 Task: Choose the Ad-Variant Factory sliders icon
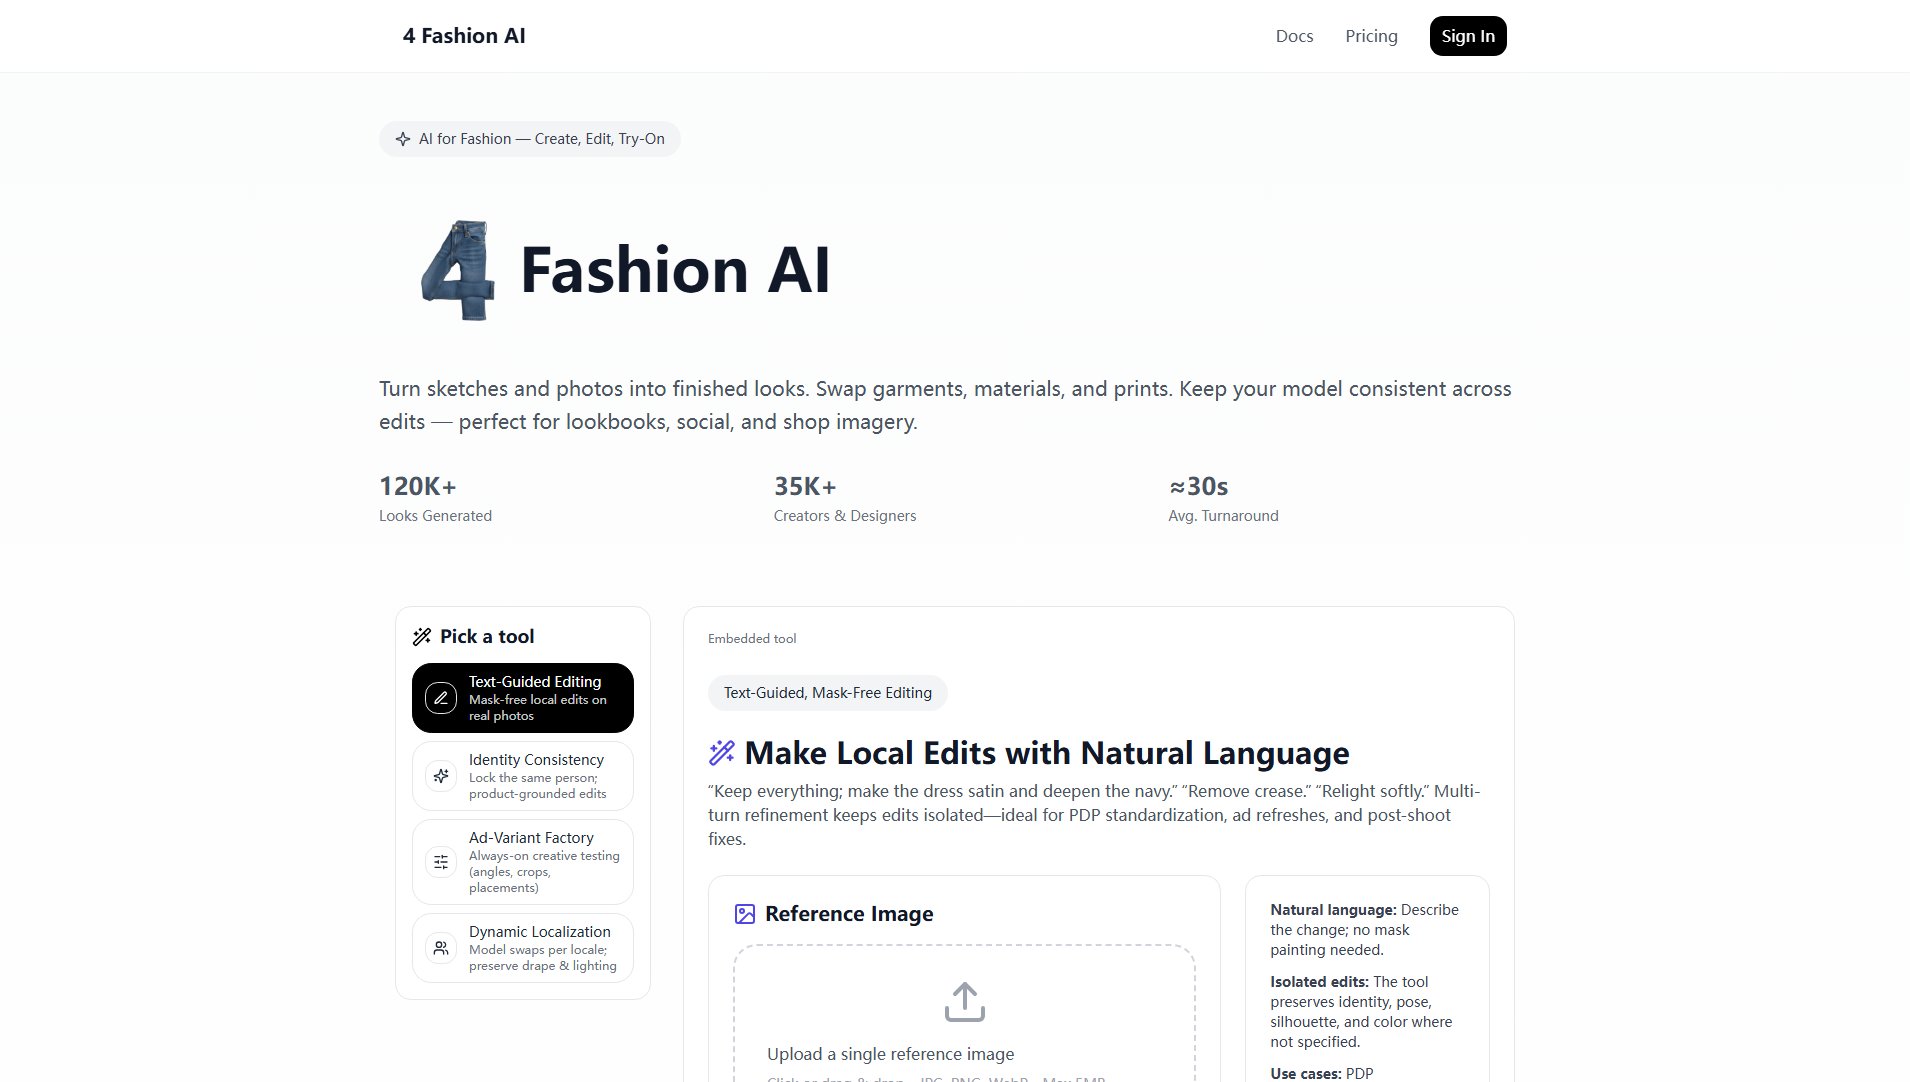point(441,862)
